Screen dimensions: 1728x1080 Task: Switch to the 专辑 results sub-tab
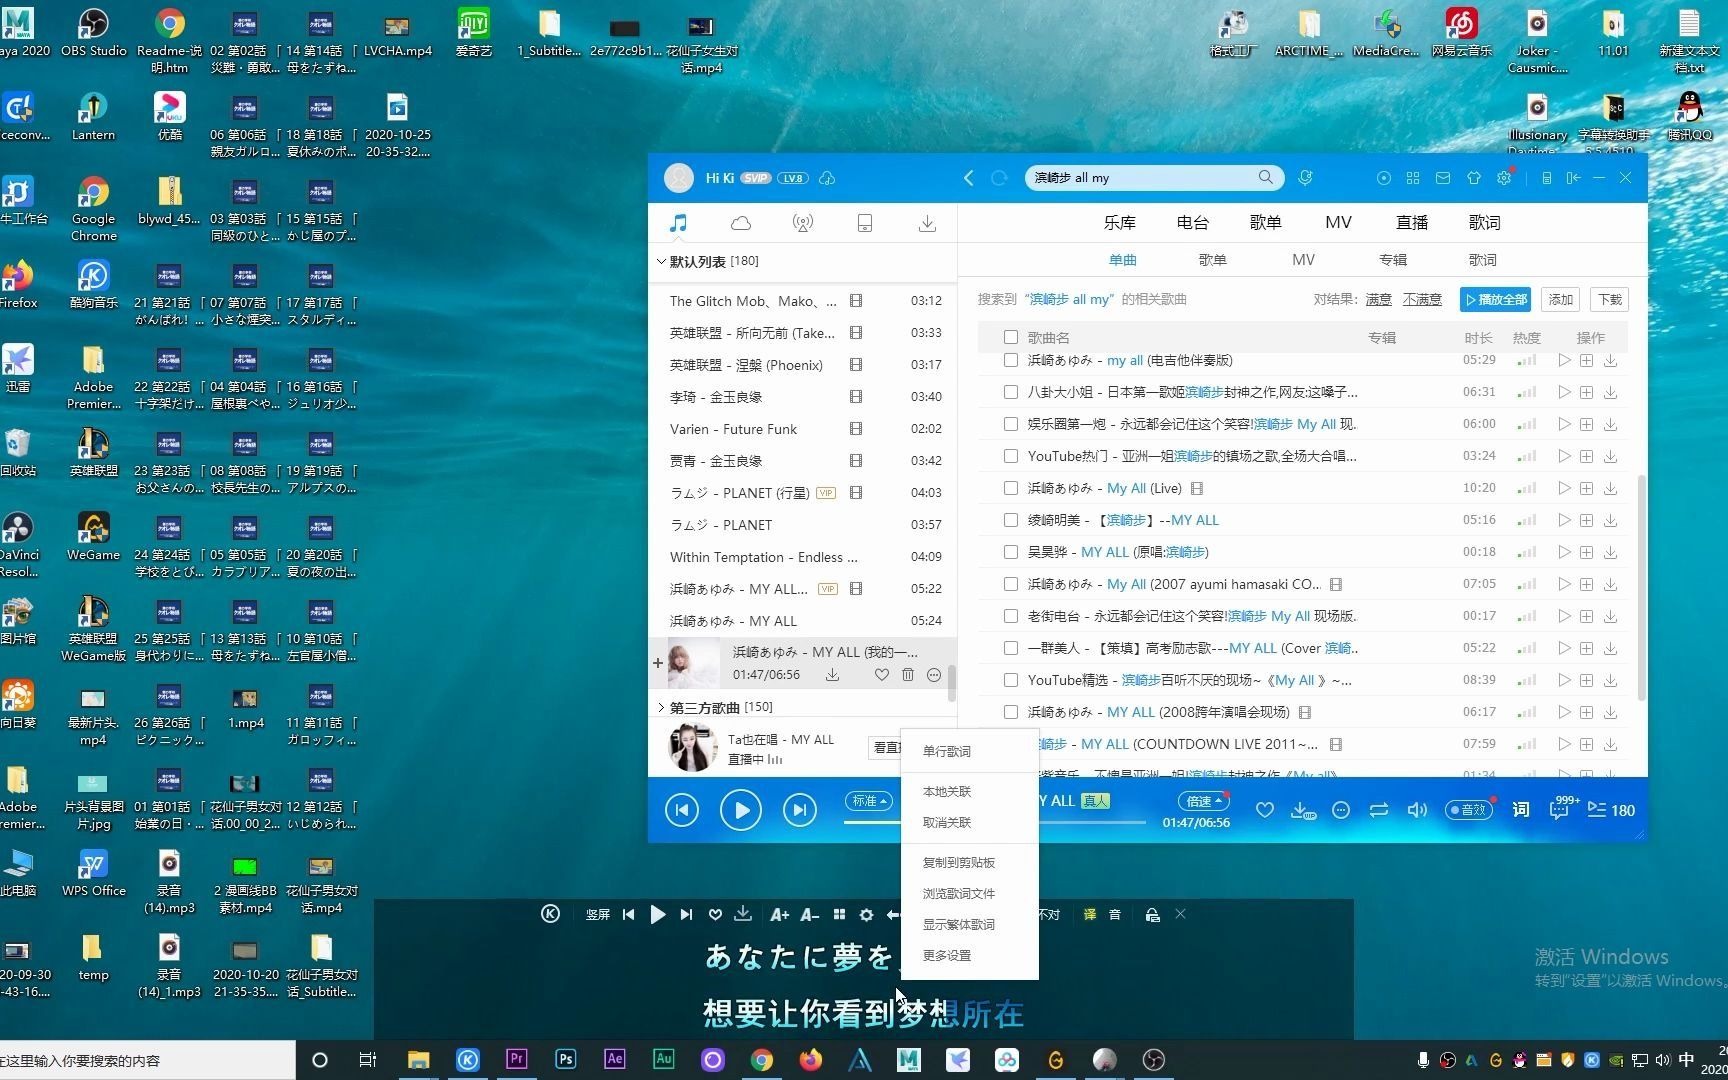point(1392,259)
